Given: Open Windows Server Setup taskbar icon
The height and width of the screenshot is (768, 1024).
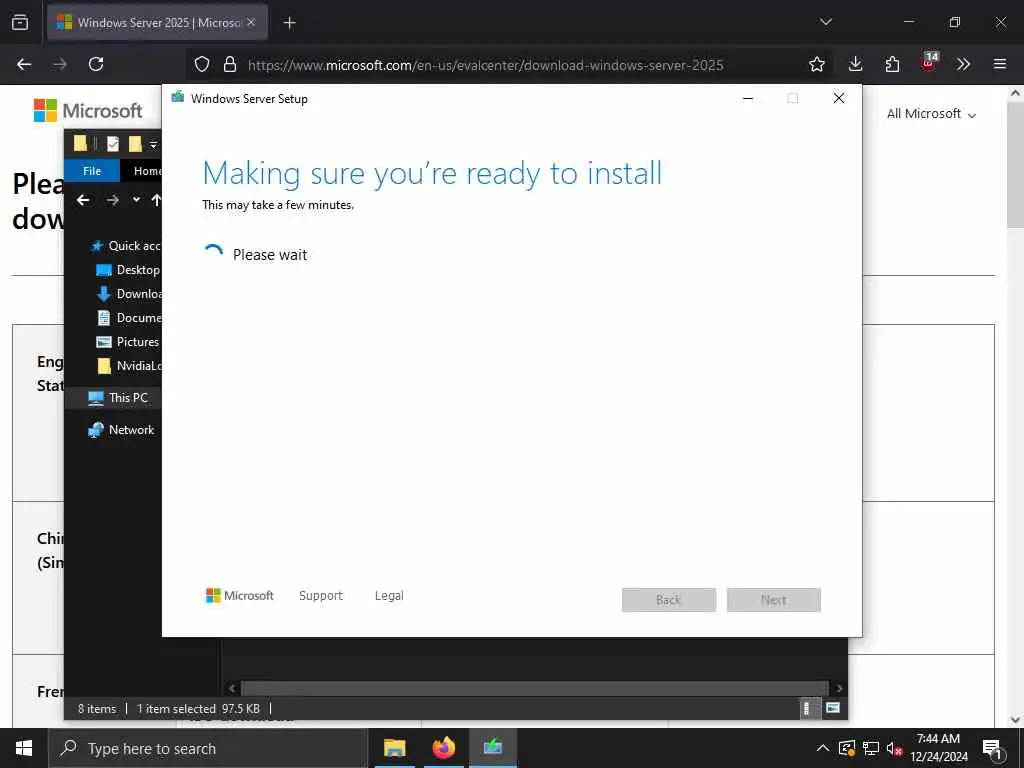Looking at the screenshot, I should [493, 748].
